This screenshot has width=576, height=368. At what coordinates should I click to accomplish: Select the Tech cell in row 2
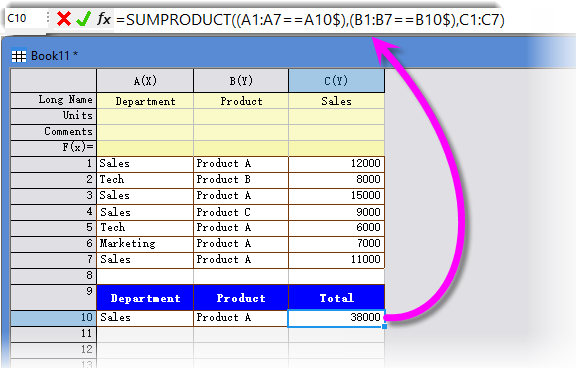coord(145,180)
